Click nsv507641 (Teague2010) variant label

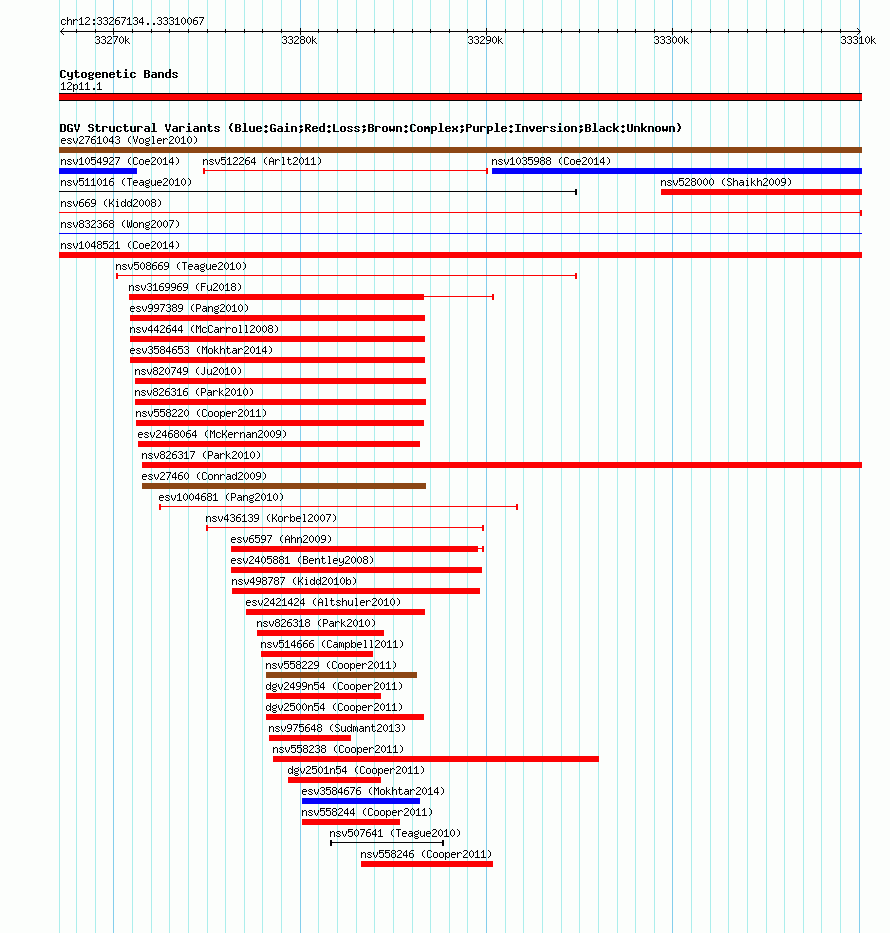click(396, 834)
